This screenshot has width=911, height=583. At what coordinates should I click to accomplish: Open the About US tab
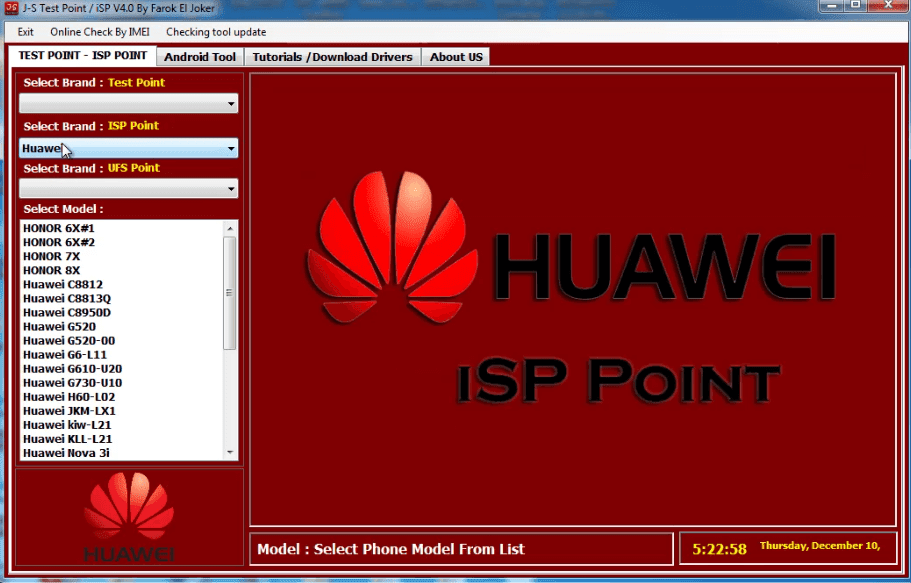pyautogui.click(x=456, y=57)
